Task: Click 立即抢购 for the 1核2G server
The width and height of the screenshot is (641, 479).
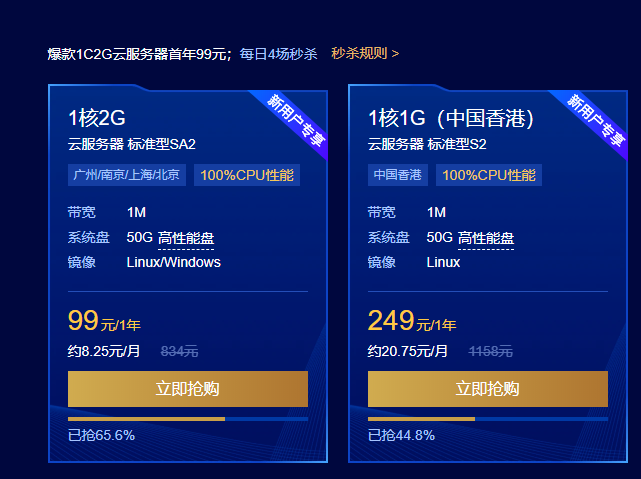Action: click(x=187, y=389)
